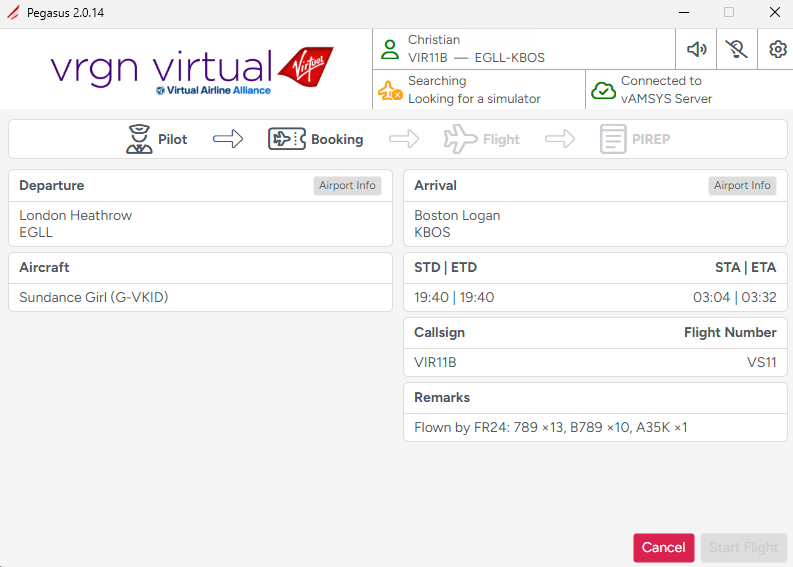Click the arrow between Flight and PIREP
Viewport: 793px width, 567px height.
pos(560,139)
